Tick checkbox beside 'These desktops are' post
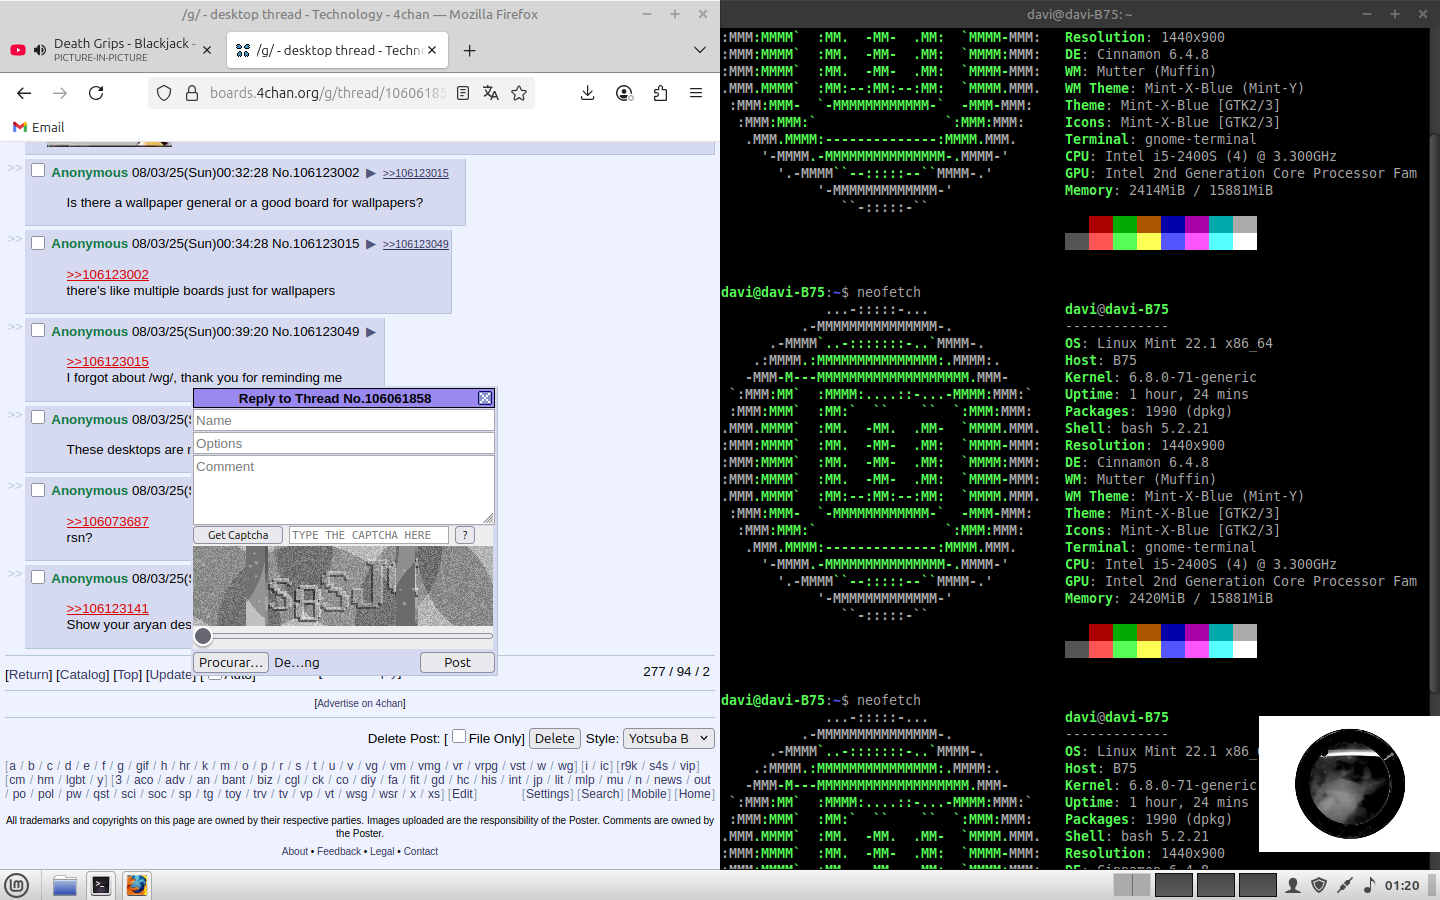 (38, 418)
